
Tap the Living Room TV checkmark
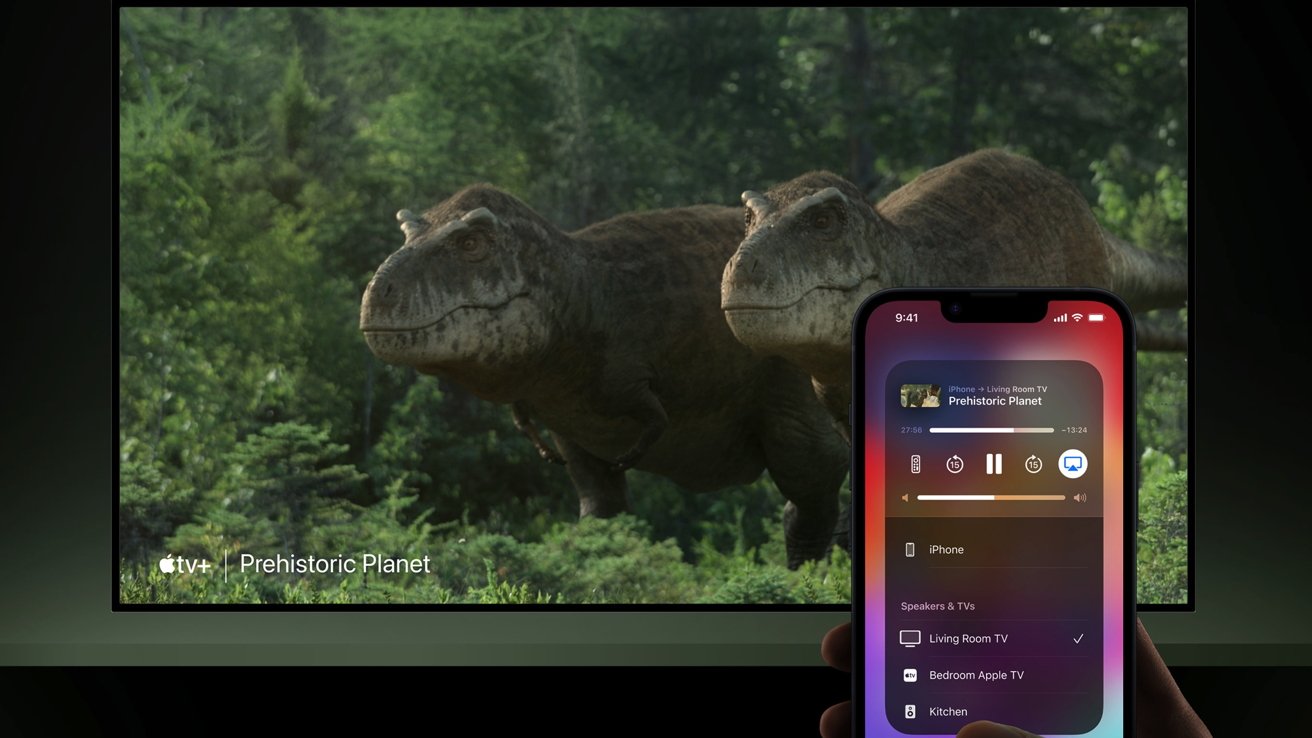[x=1078, y=639]
